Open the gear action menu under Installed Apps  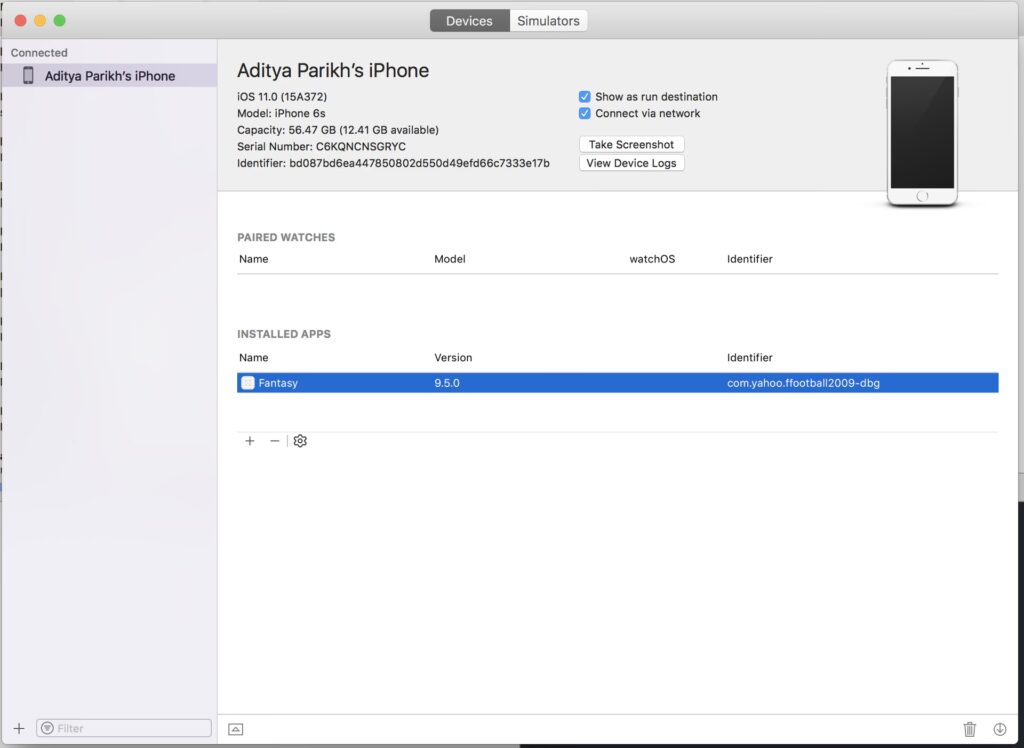(300, 441)
